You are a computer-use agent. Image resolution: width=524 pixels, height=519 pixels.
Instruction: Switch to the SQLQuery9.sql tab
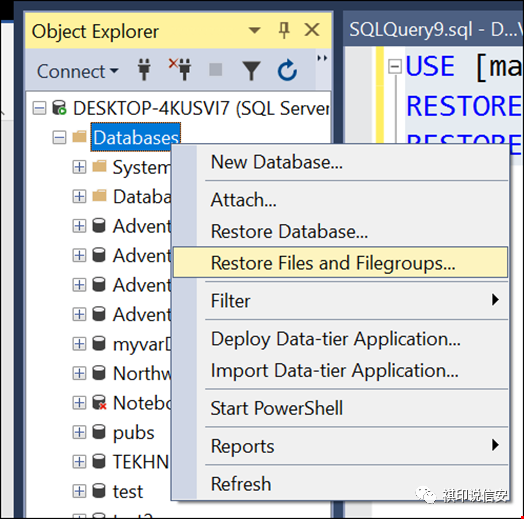coord(434,29)
